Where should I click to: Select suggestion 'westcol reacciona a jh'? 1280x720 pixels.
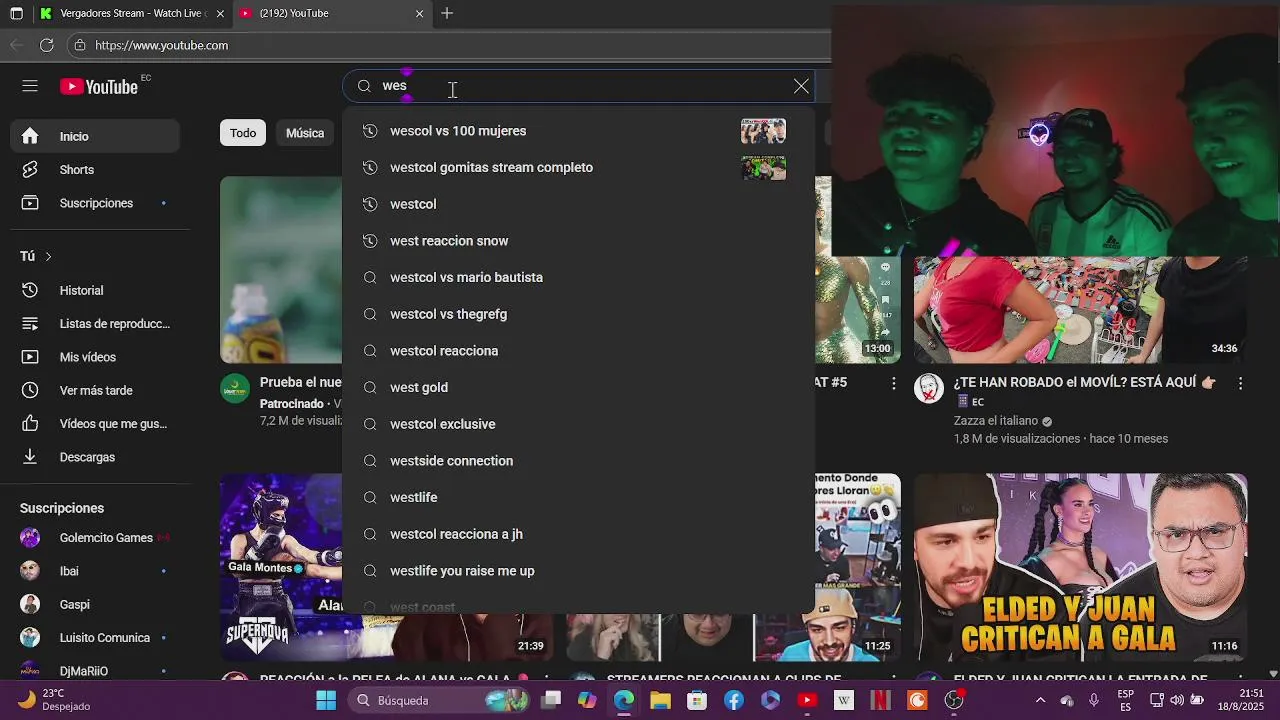[x=578, y=534]
